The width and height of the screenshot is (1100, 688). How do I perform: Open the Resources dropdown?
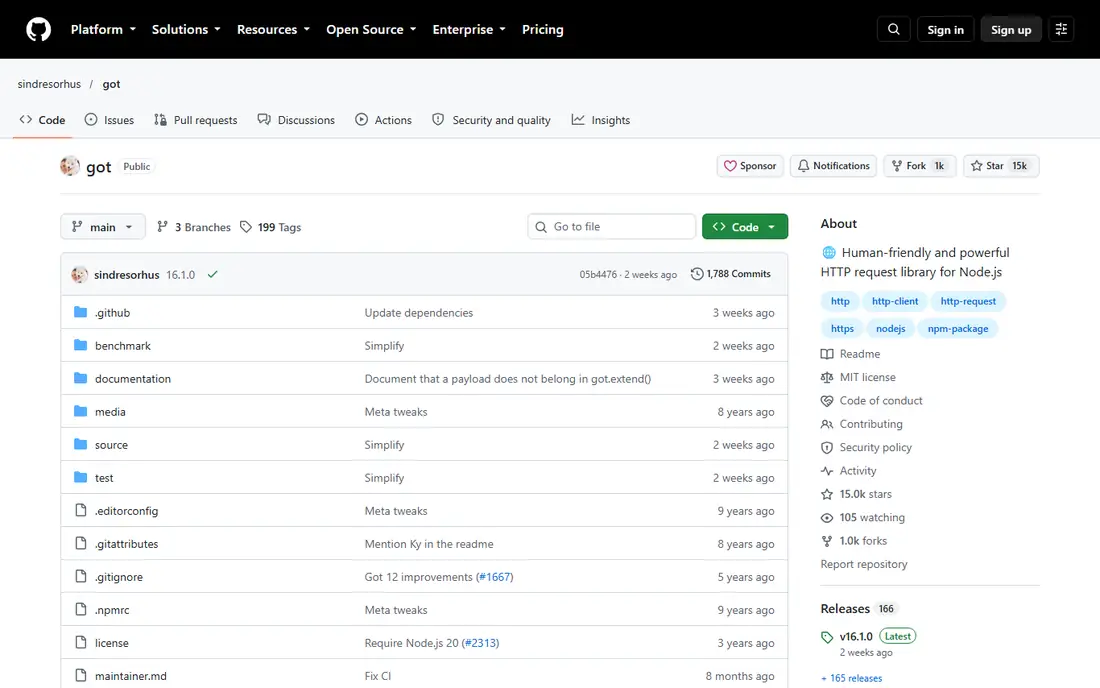pos(273,29)
